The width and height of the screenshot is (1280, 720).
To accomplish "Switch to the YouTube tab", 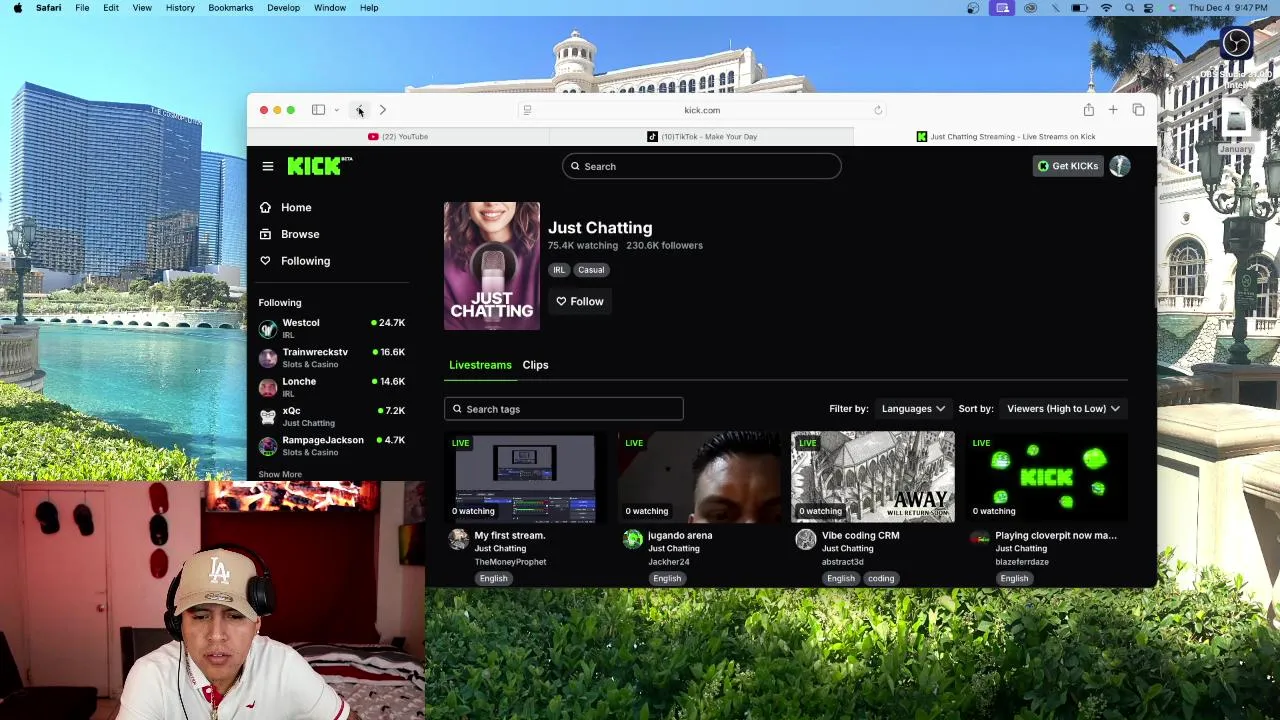I will pyautogui.click(x=398, y=136).
